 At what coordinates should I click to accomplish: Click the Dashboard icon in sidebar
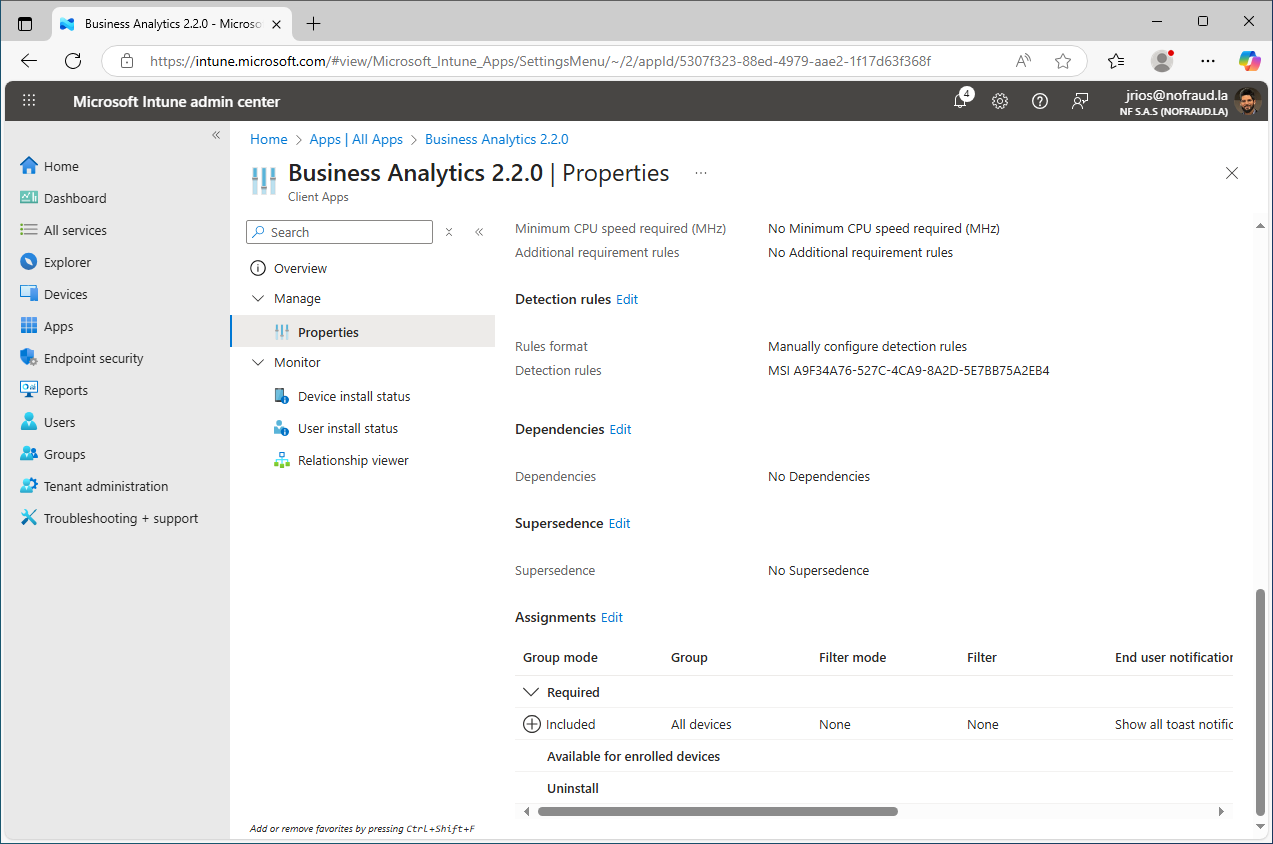29,198
